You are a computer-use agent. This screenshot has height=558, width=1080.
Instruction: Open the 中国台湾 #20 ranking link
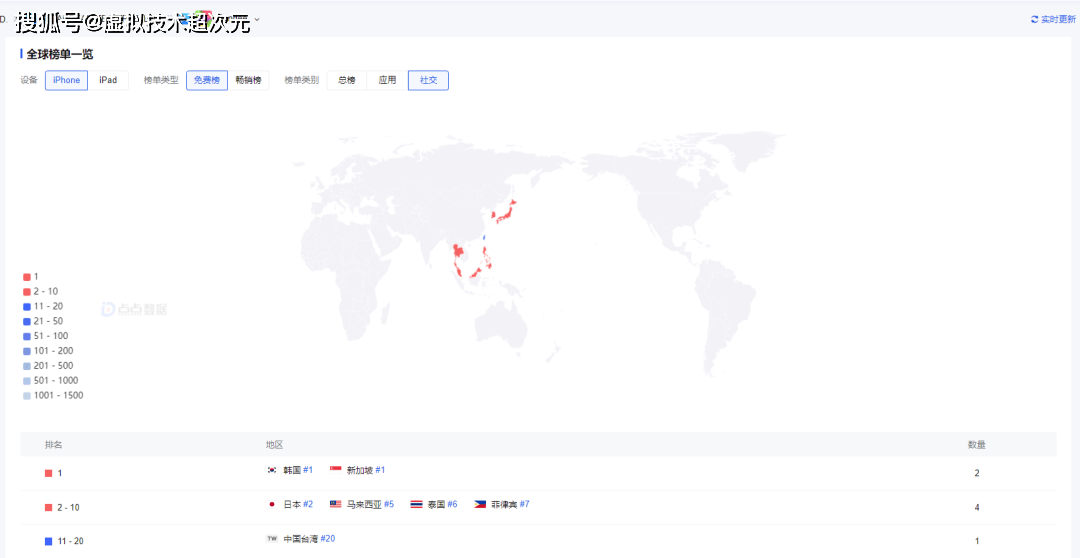[x=328, y=539]
